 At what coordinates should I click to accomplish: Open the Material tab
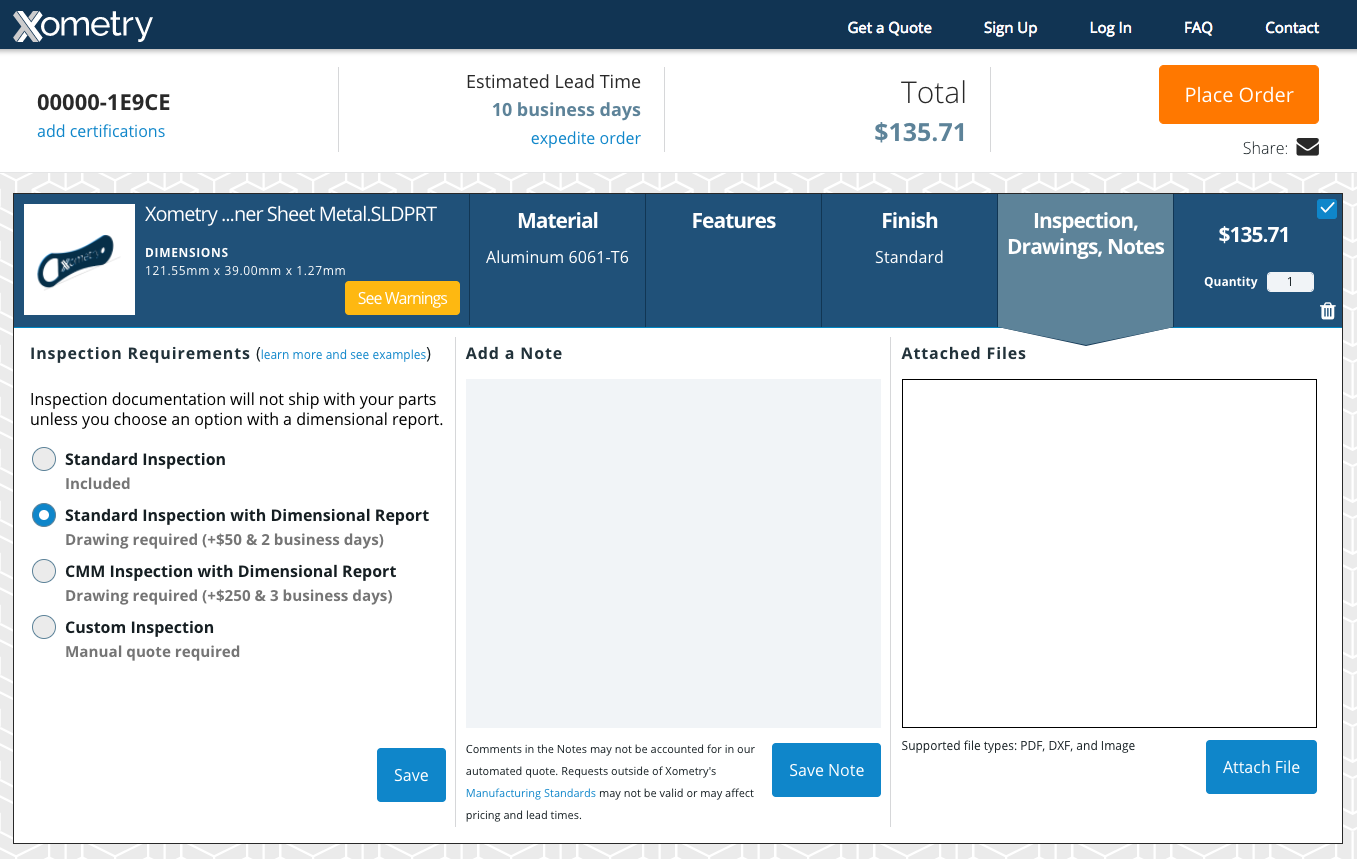pos(557,260)
